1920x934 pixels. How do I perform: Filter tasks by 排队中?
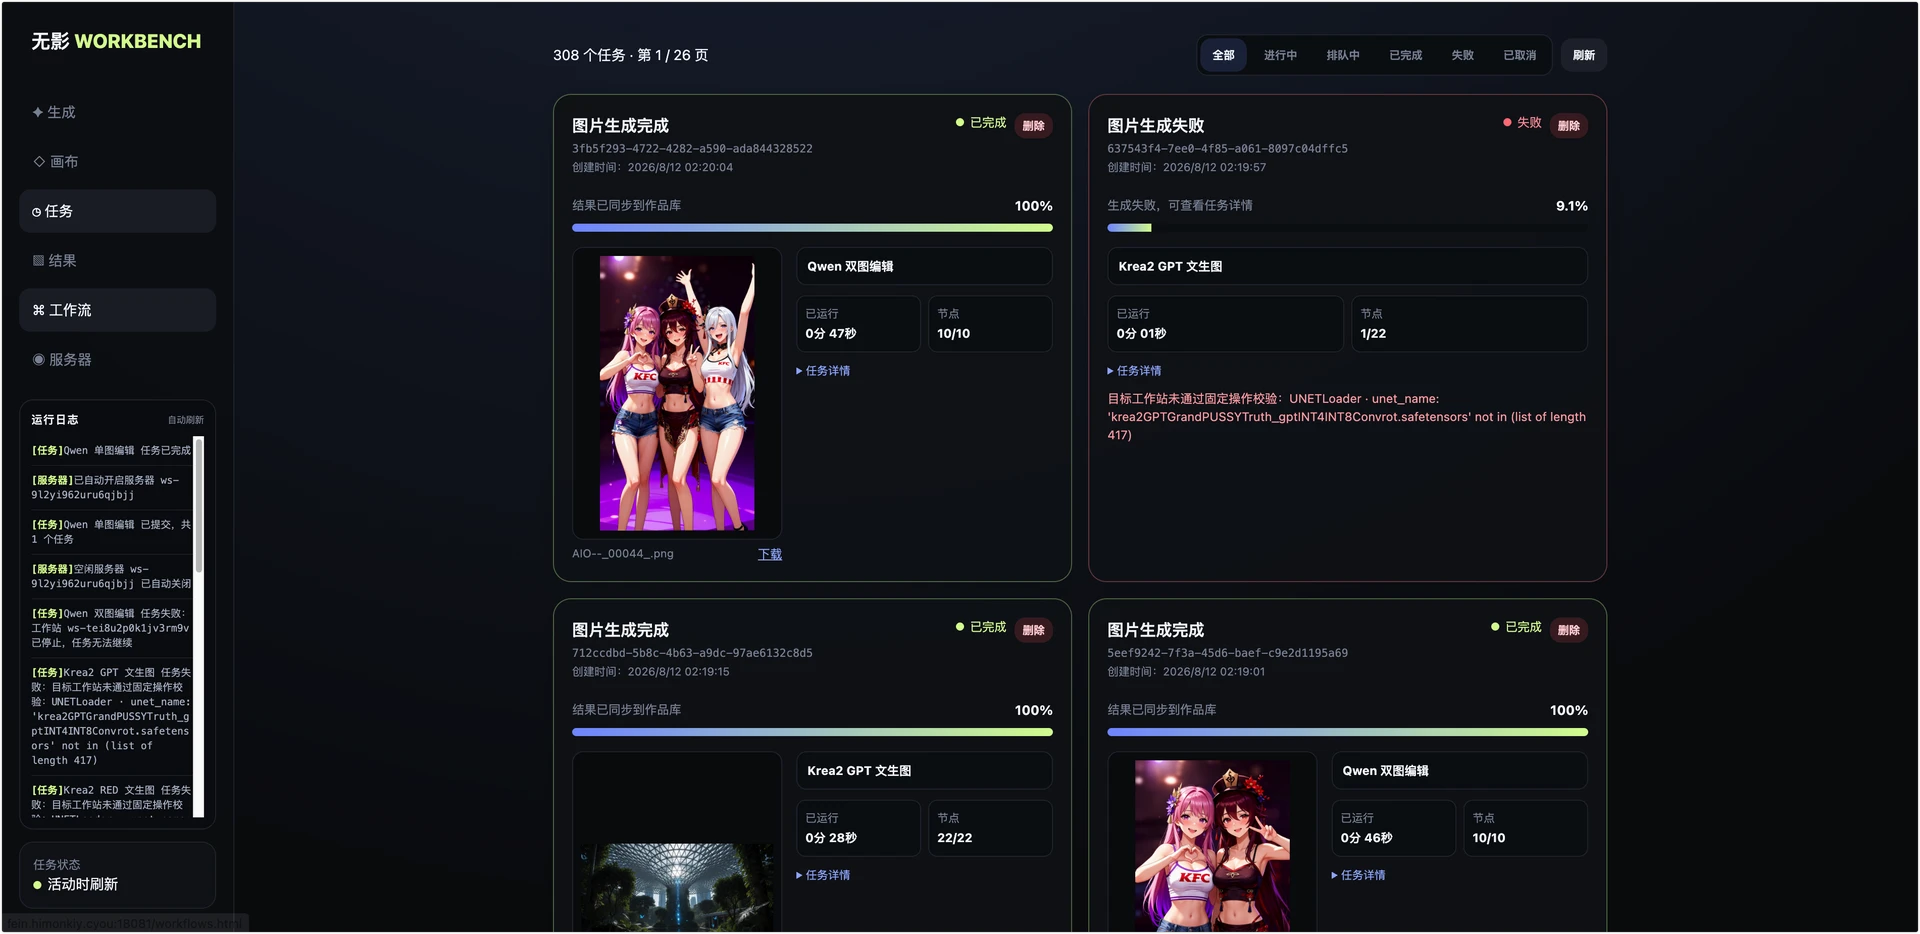click(1343, 55)
